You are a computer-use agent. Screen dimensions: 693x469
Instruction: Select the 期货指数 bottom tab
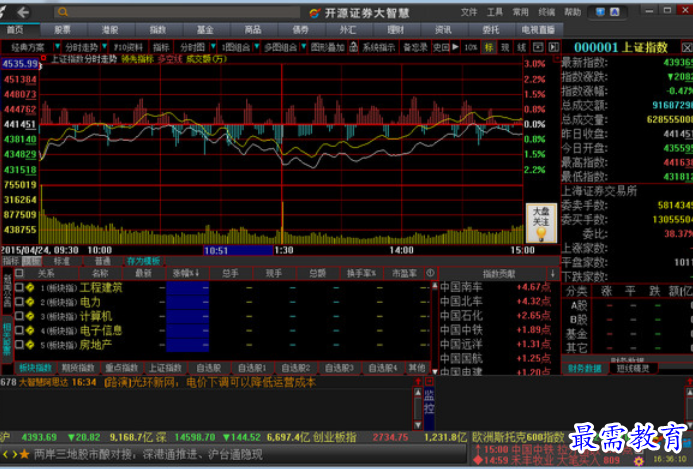click(x=78, y=368)
